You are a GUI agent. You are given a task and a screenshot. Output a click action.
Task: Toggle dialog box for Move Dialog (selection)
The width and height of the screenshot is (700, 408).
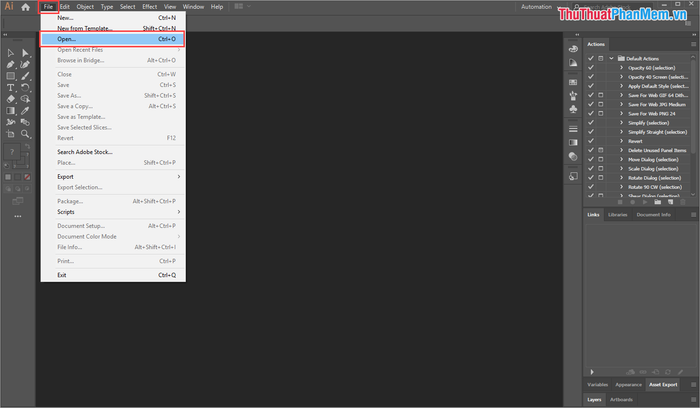coord(601,159)
